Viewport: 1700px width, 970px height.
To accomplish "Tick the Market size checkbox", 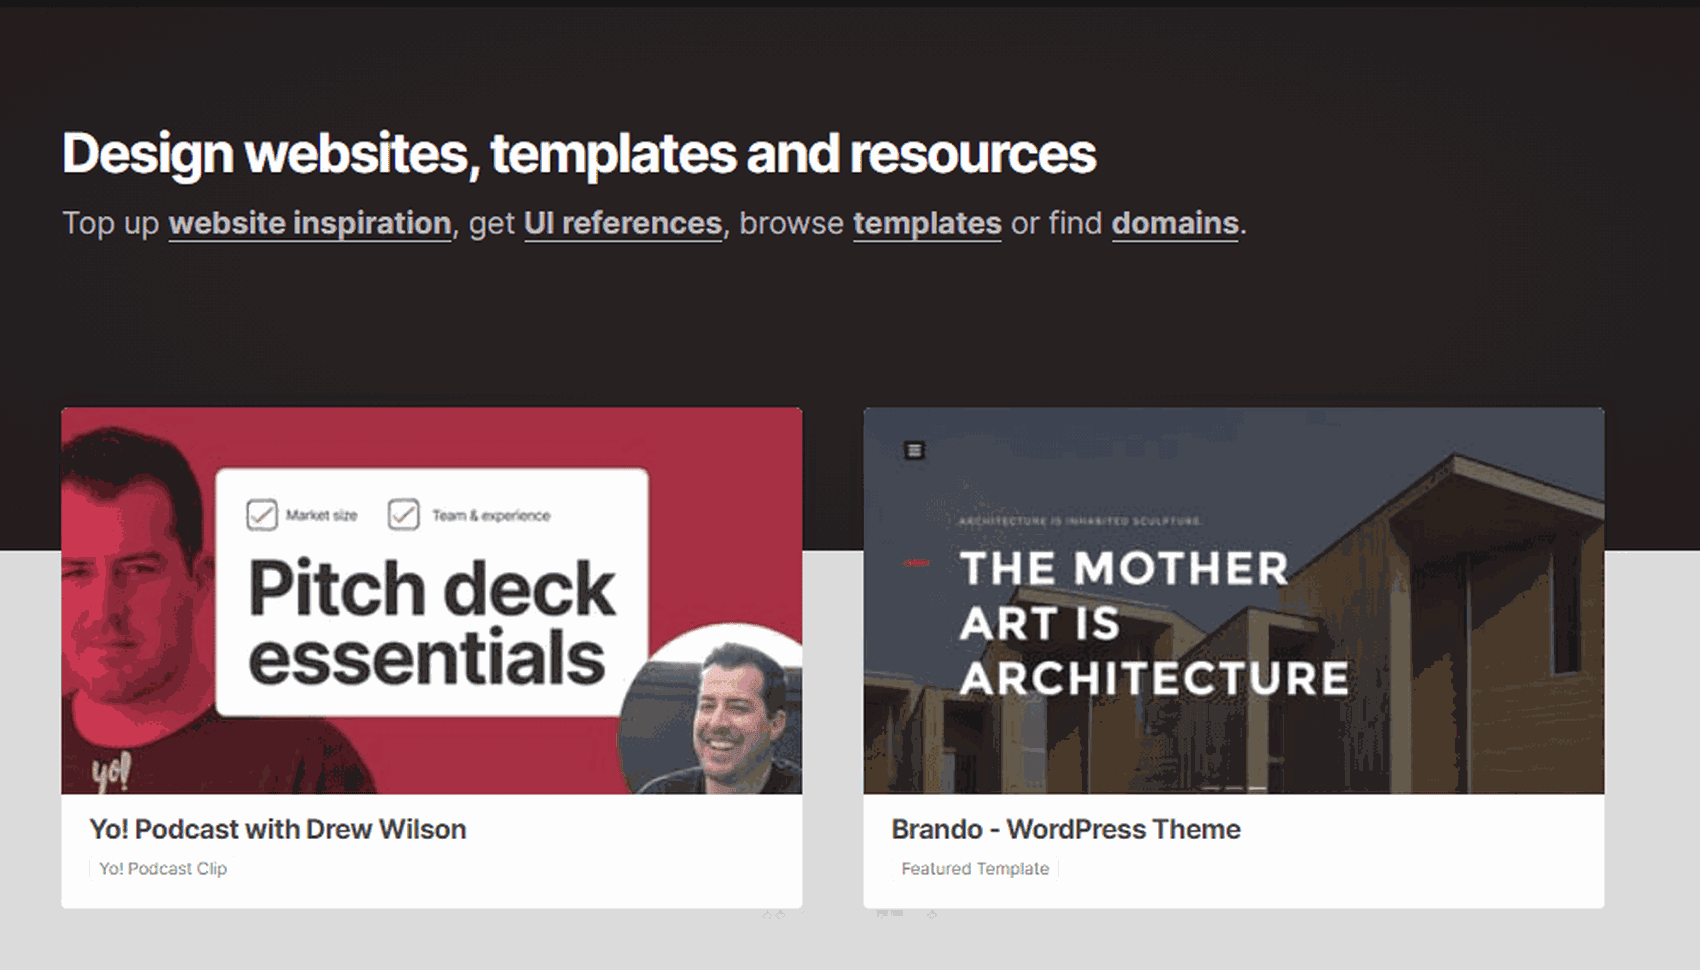I will point(262,515).
